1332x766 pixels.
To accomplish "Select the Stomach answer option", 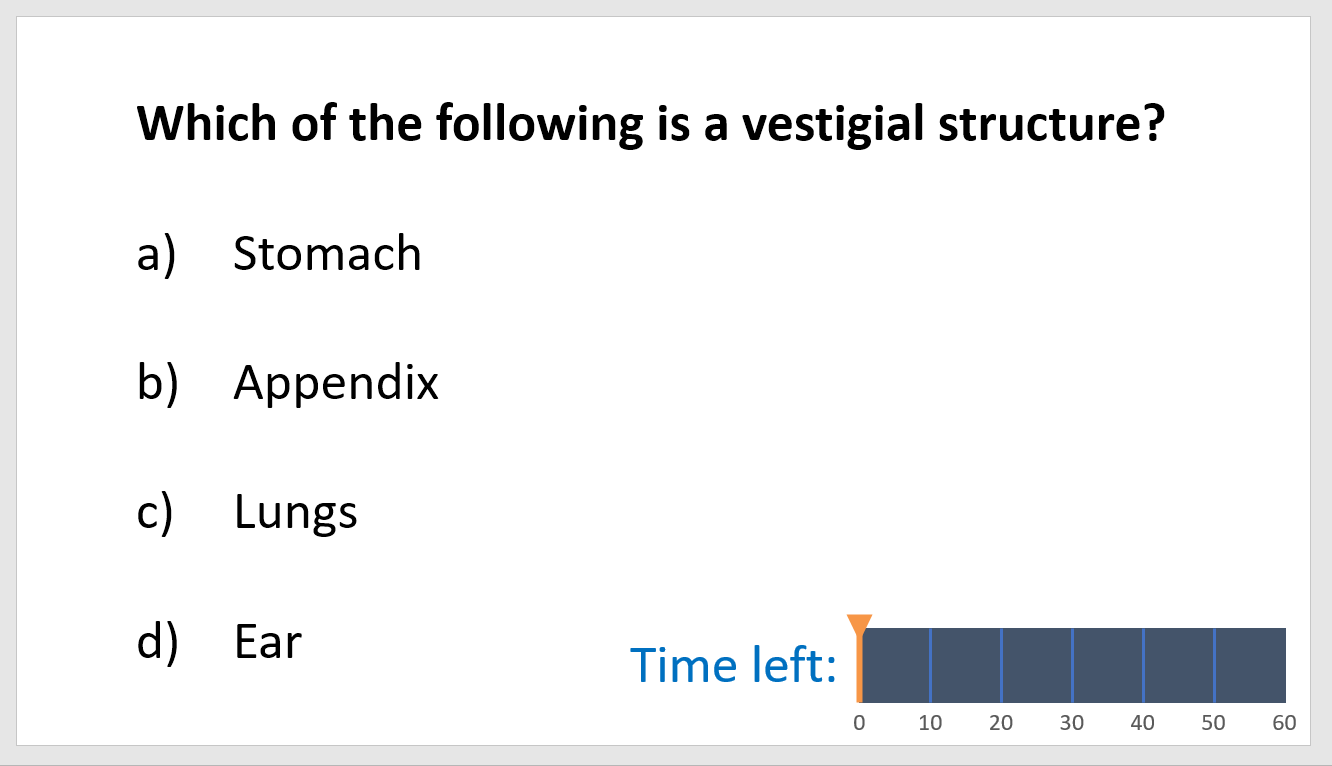I will pos(327,254).
